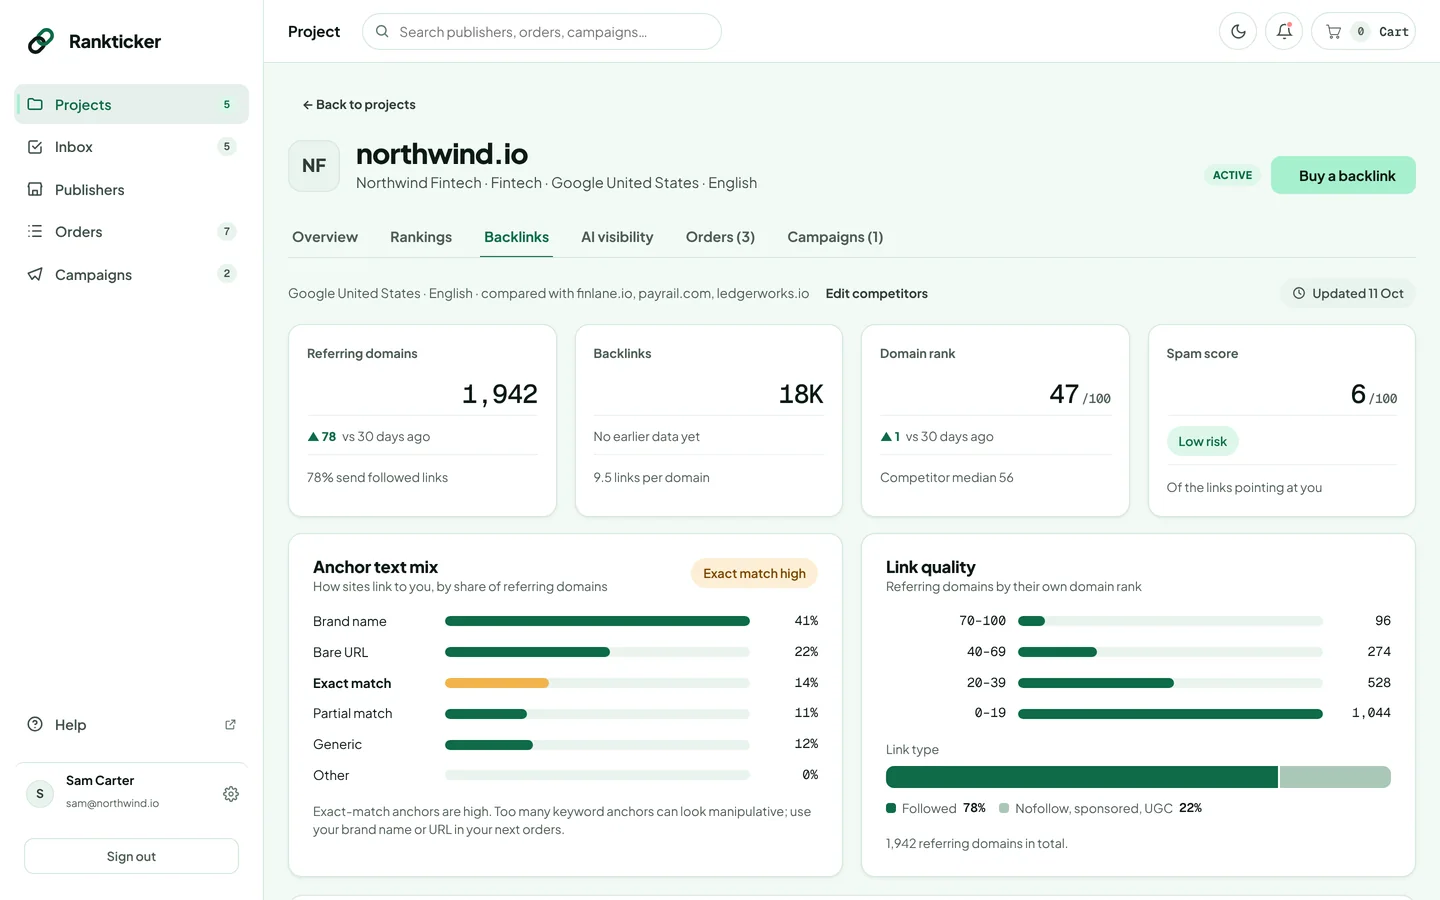The width and height of the screenshot is (1440, 900).
Task: Click the Exact match high badge
Action: [x=754, y=573]
